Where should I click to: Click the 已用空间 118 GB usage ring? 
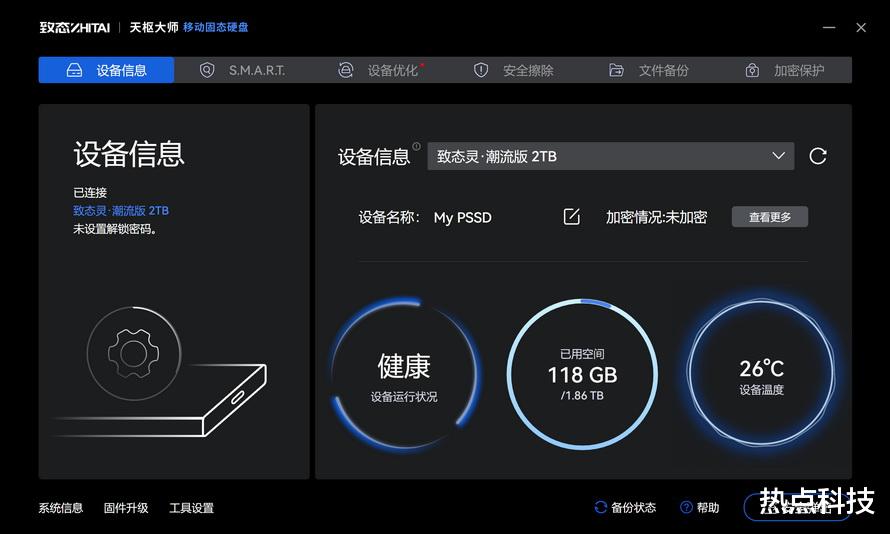tap(582, 374)
